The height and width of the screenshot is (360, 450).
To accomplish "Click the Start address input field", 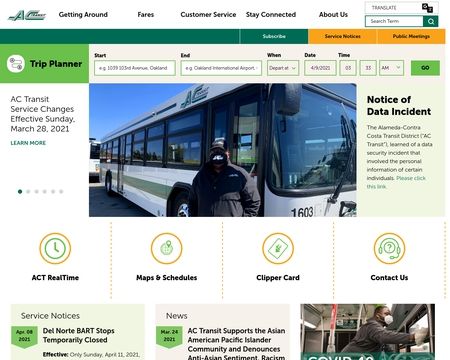I will (135, 68).
